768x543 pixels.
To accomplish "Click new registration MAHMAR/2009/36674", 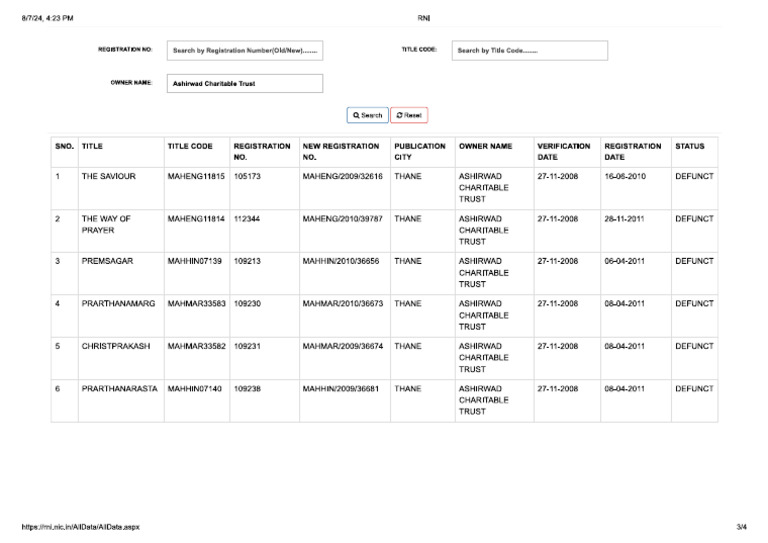I will point(343,346).
